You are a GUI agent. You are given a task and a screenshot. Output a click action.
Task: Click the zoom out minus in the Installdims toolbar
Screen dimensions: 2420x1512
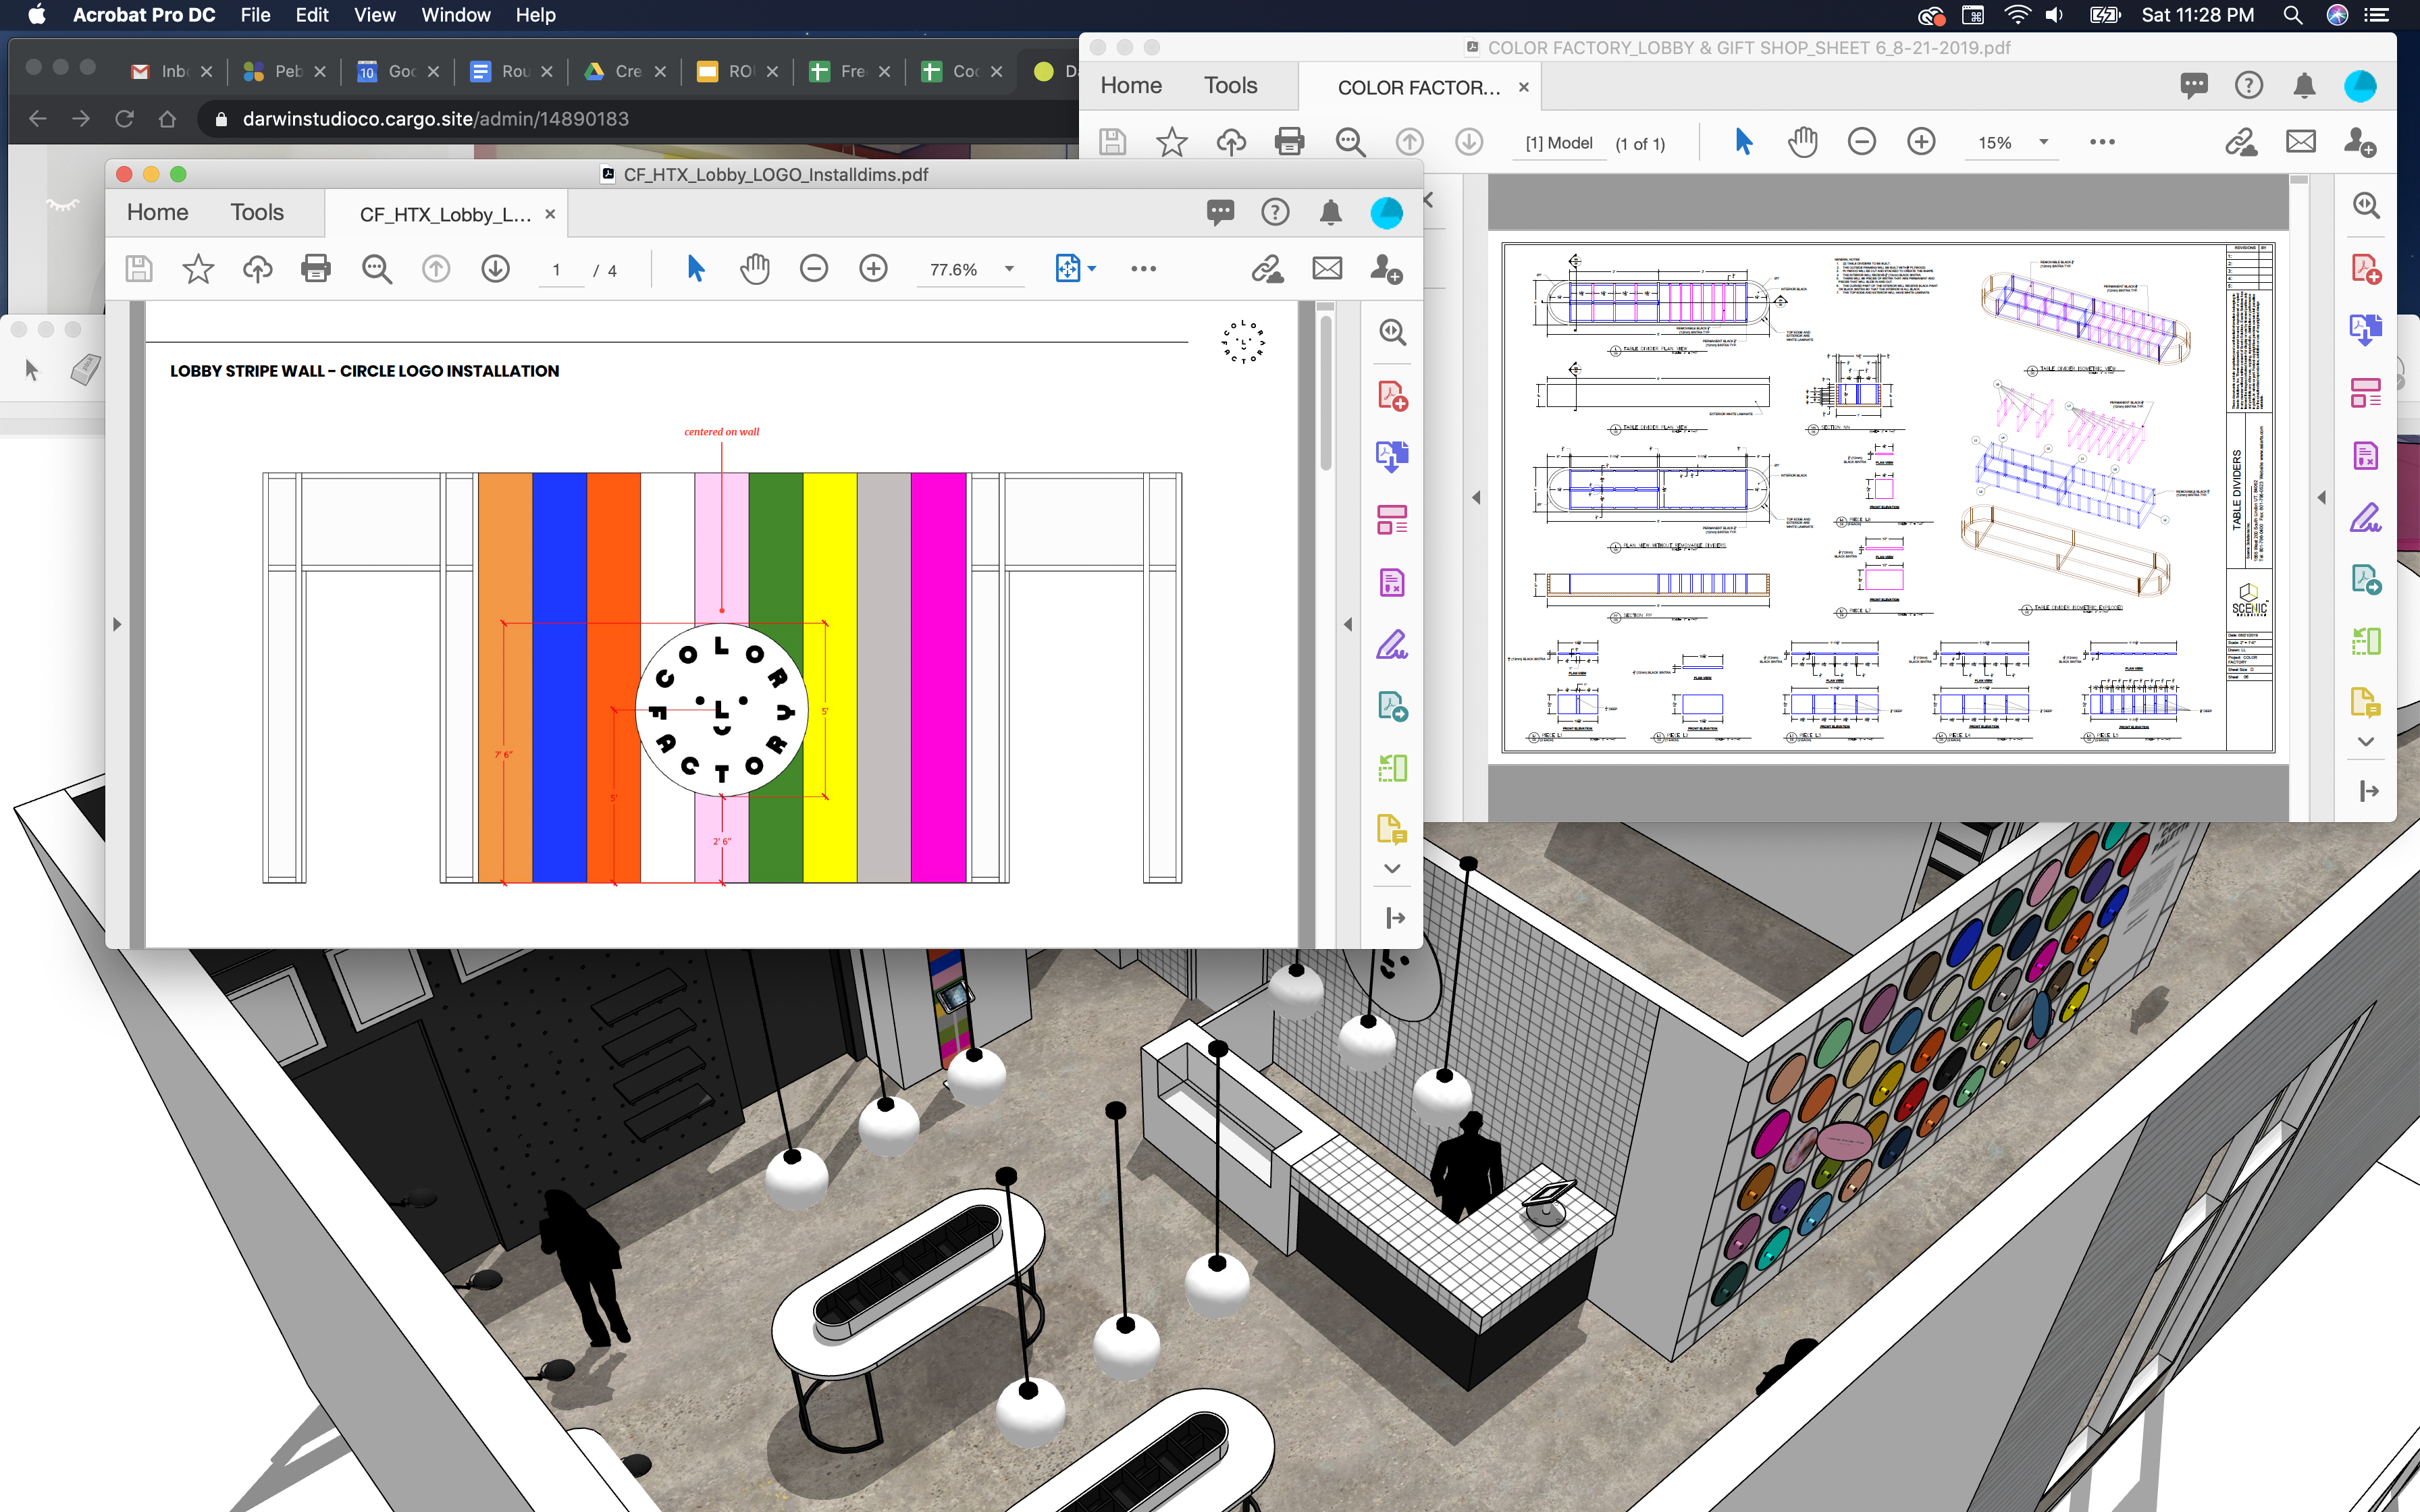pyautogui.click(x=814, y=268)
